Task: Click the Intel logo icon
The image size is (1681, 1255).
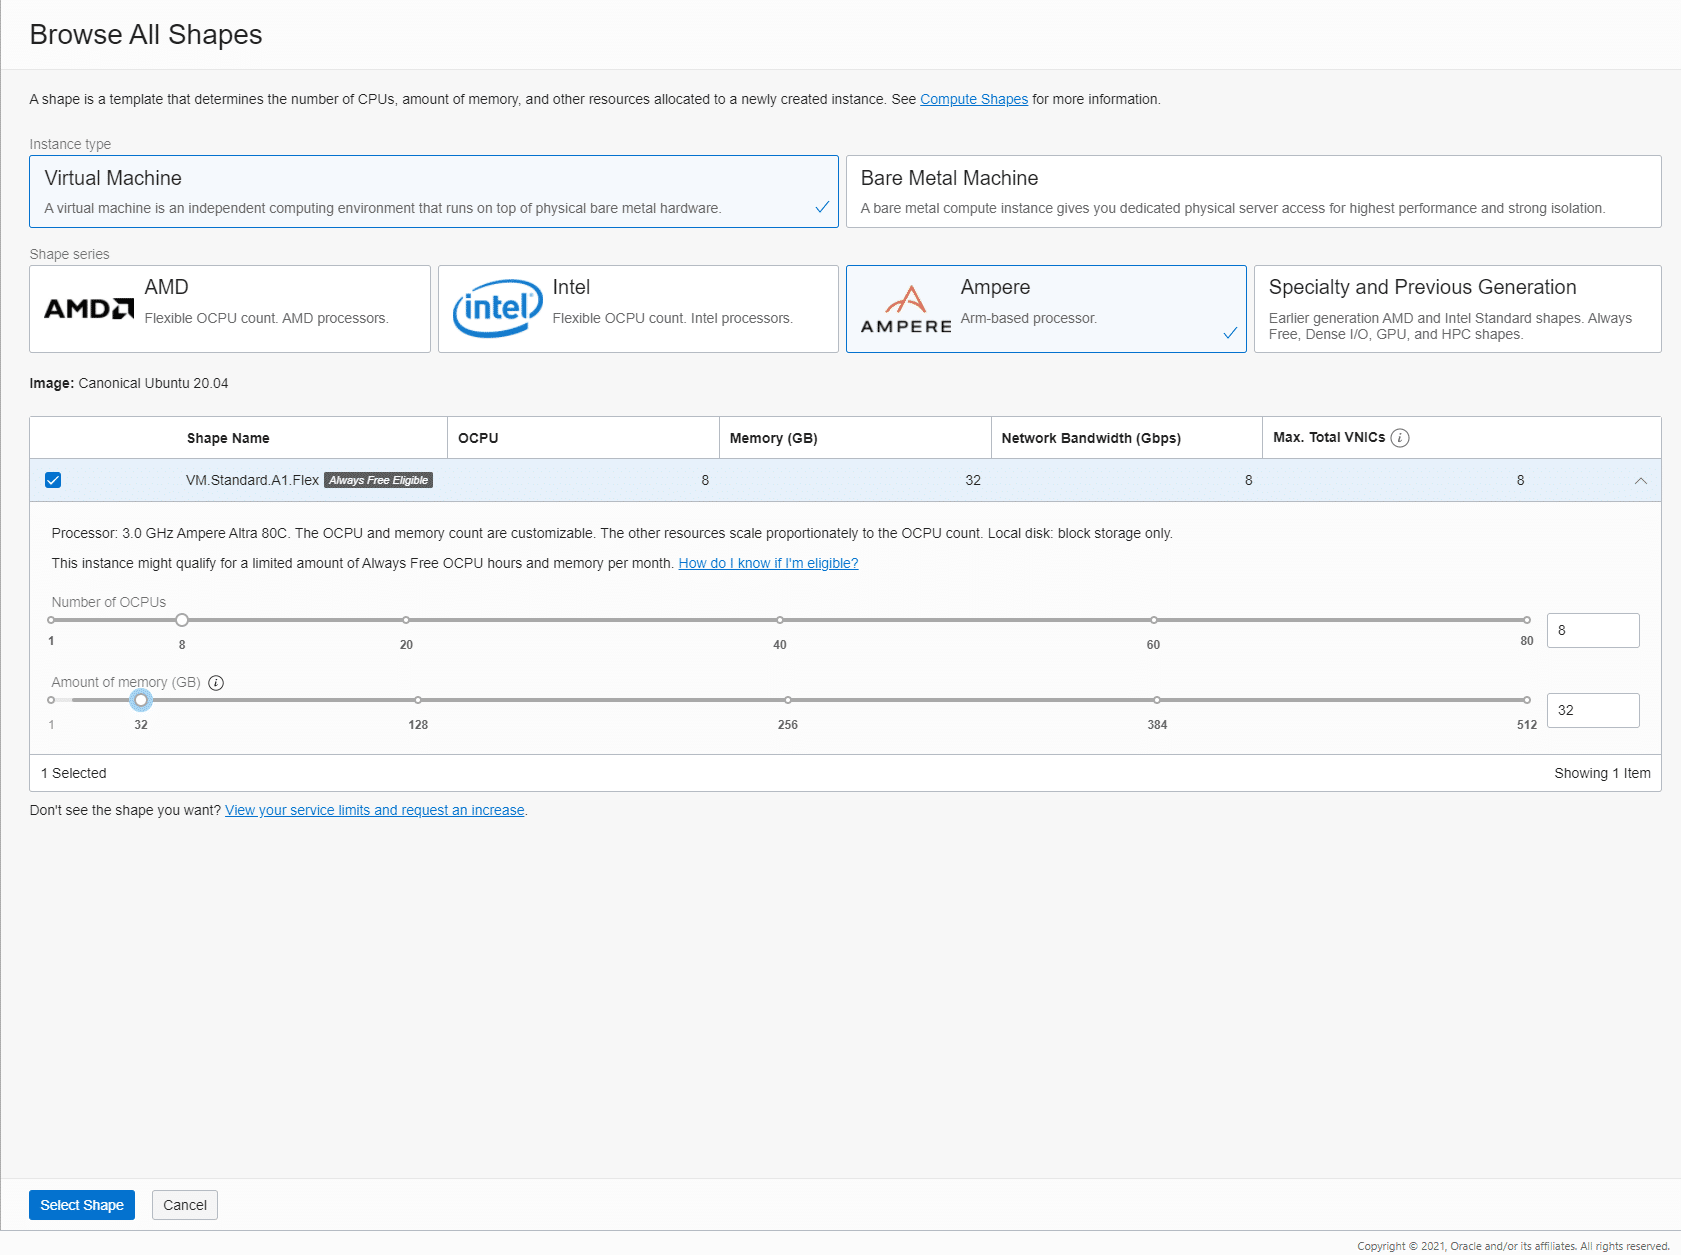Action: pos(497,308)
